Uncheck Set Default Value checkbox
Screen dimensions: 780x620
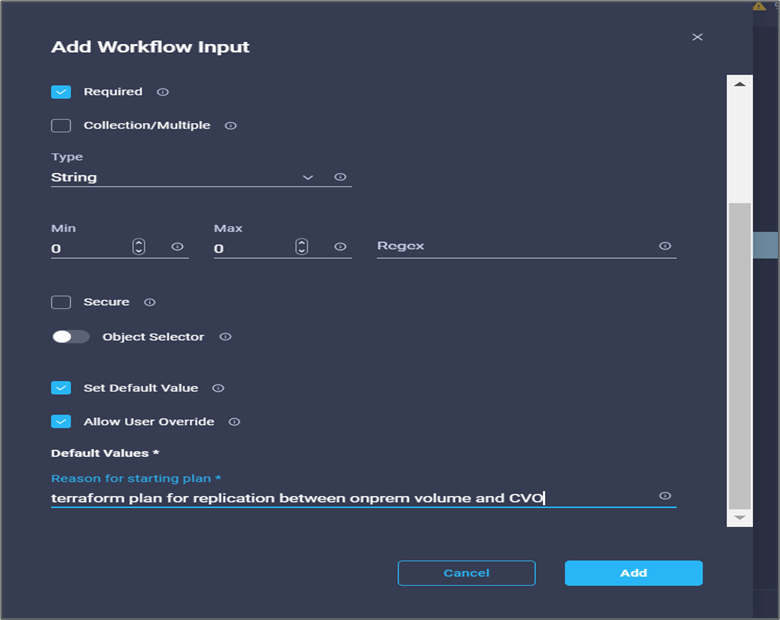pos(61,388)
